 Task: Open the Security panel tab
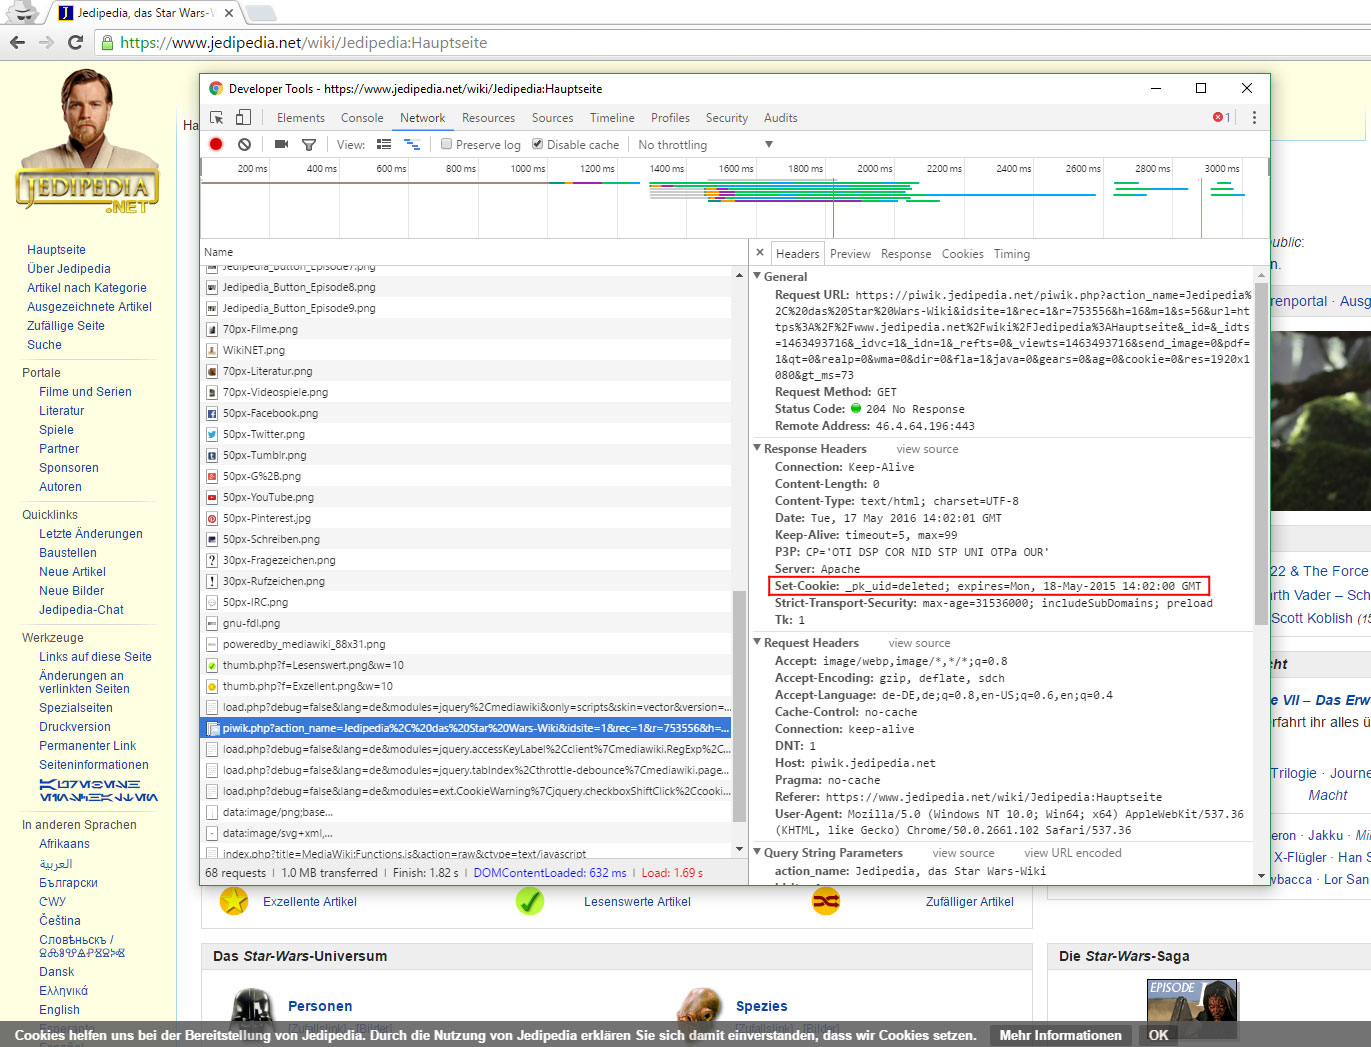[x=727, y=117]
